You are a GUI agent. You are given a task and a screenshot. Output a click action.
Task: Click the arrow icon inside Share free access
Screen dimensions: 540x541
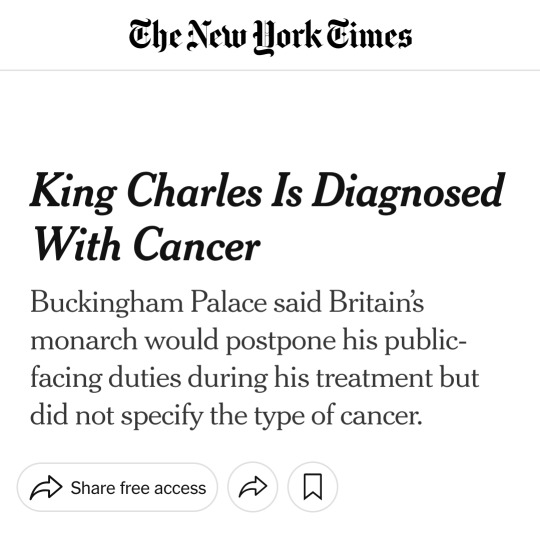(x=46, y=487)
